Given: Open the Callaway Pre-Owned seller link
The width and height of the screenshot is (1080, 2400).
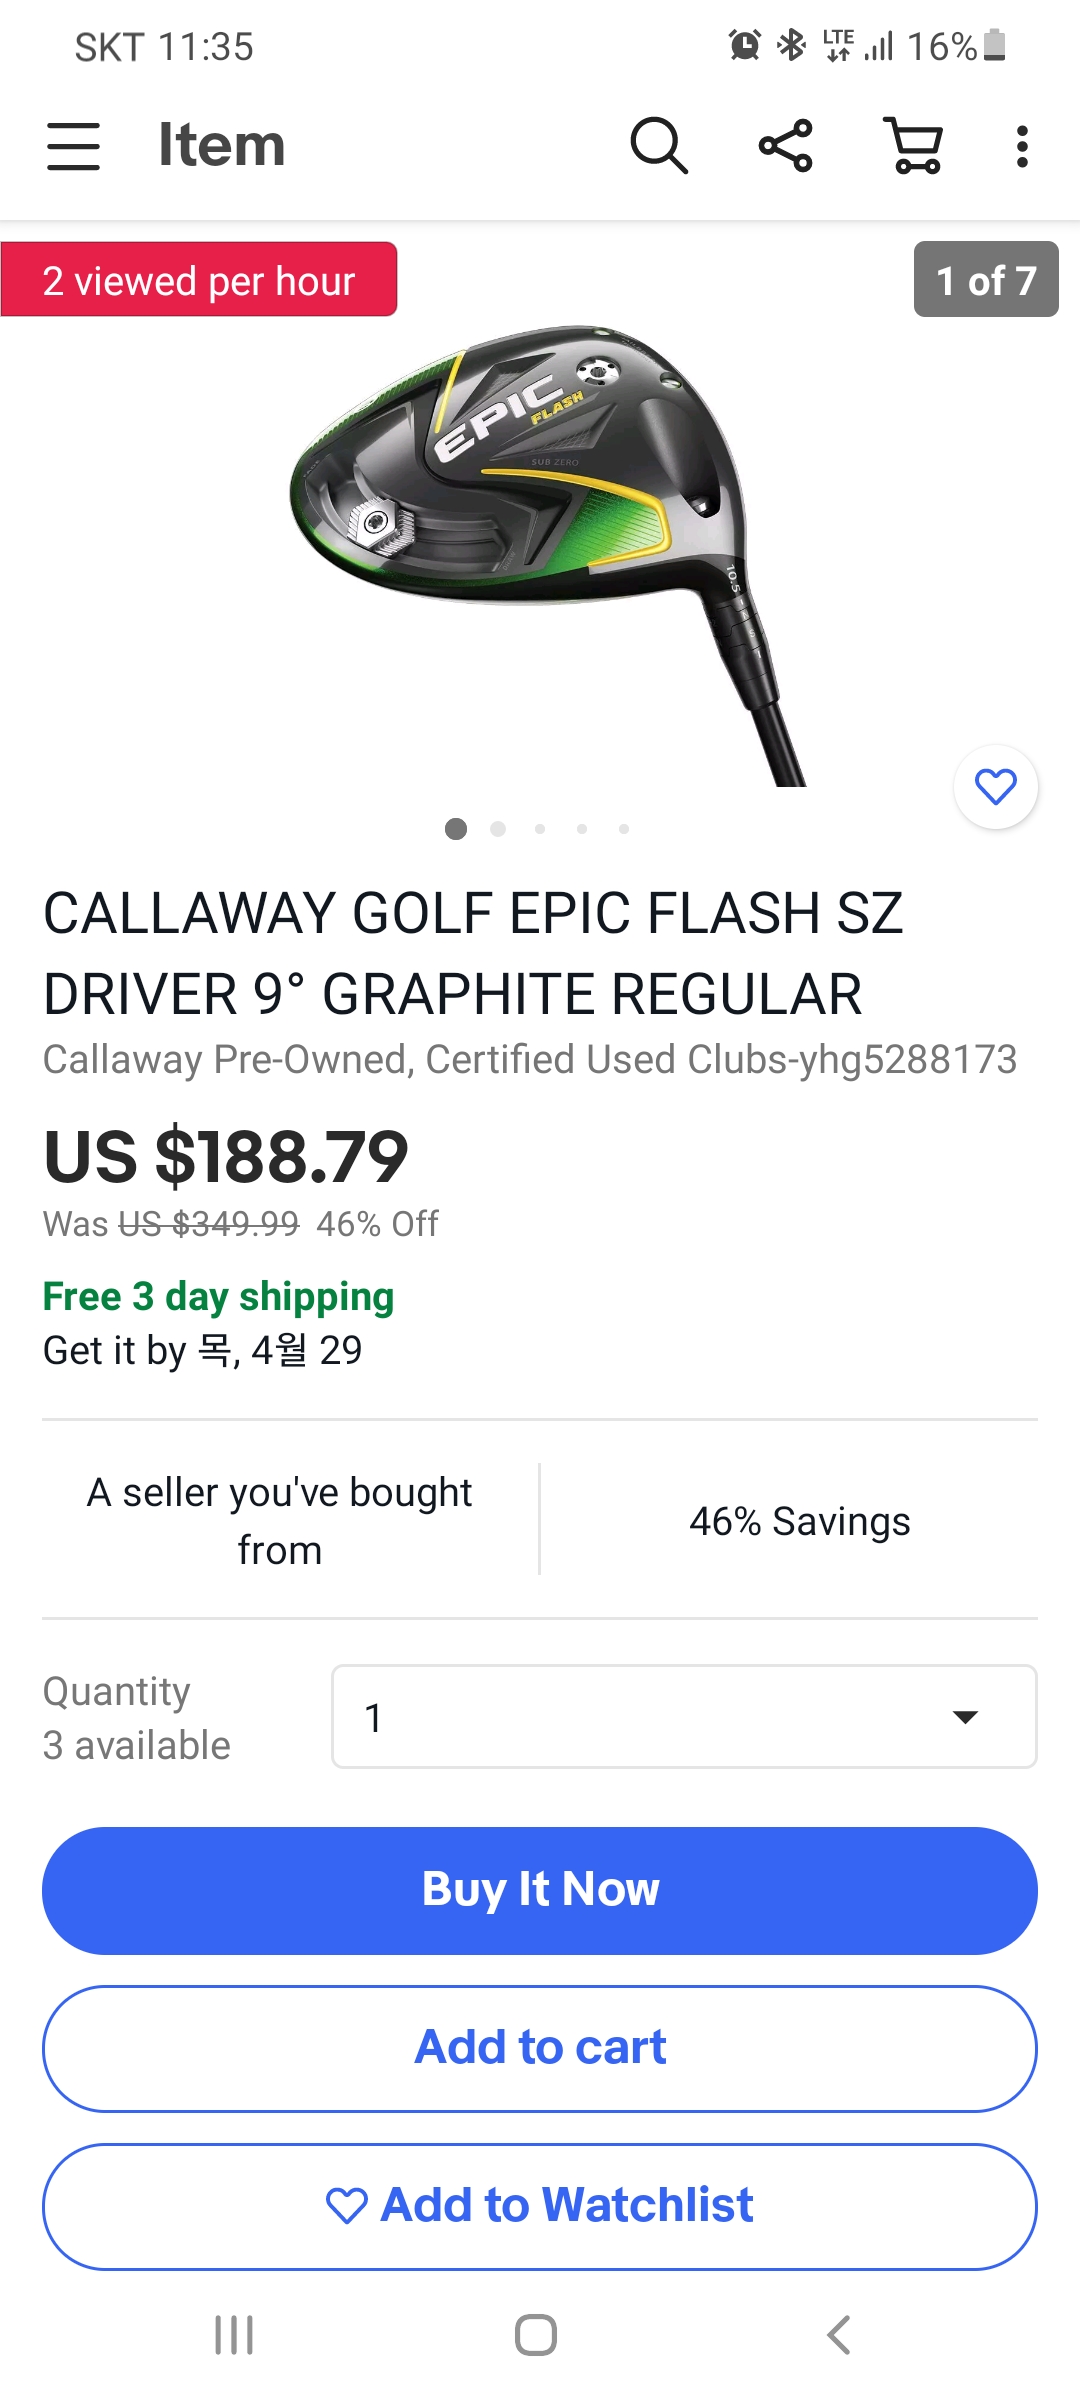Looking at the screenshot, I should 529,1060.
